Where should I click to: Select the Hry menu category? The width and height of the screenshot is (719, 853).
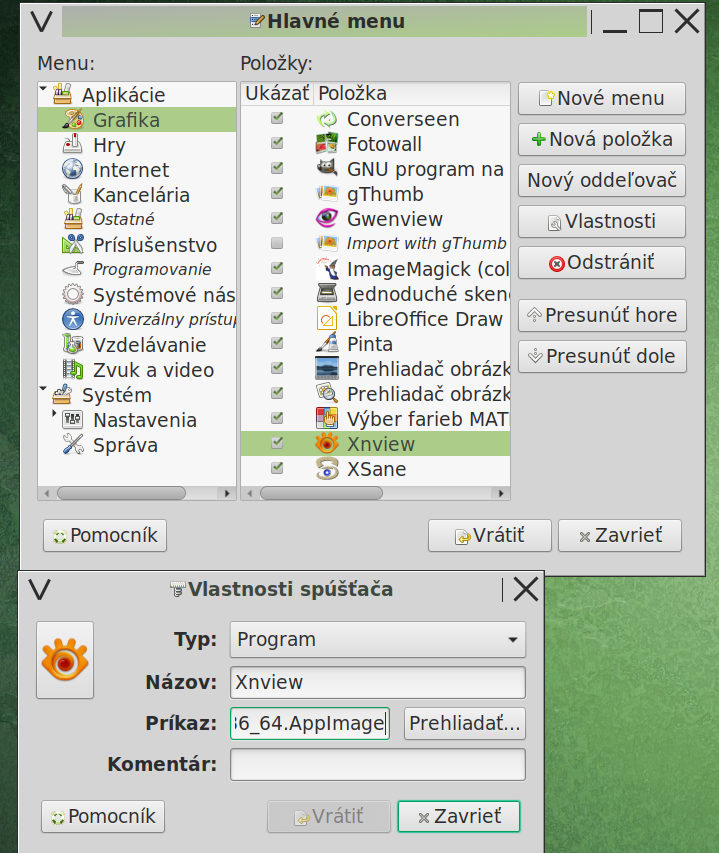(x=109, y=145)
